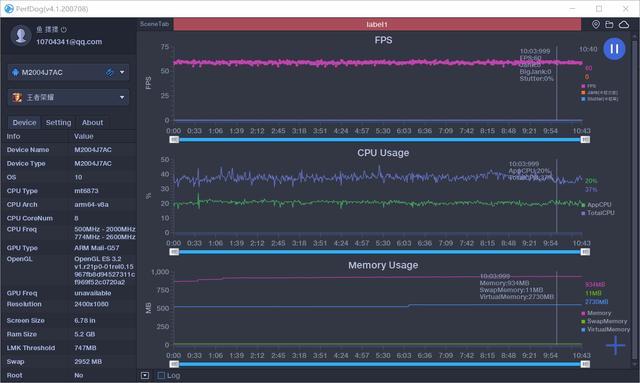Click the FPS chart title

[x=383, y=40]
